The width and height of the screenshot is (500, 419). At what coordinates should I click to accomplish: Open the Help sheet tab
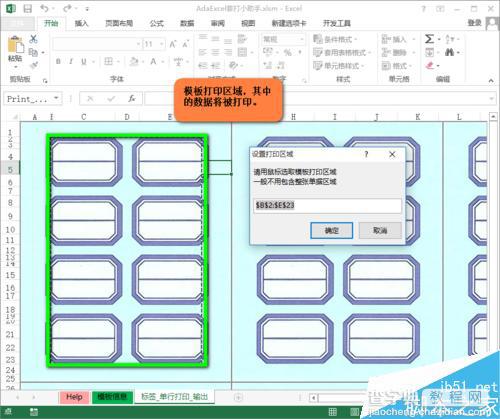click(74, 397)
